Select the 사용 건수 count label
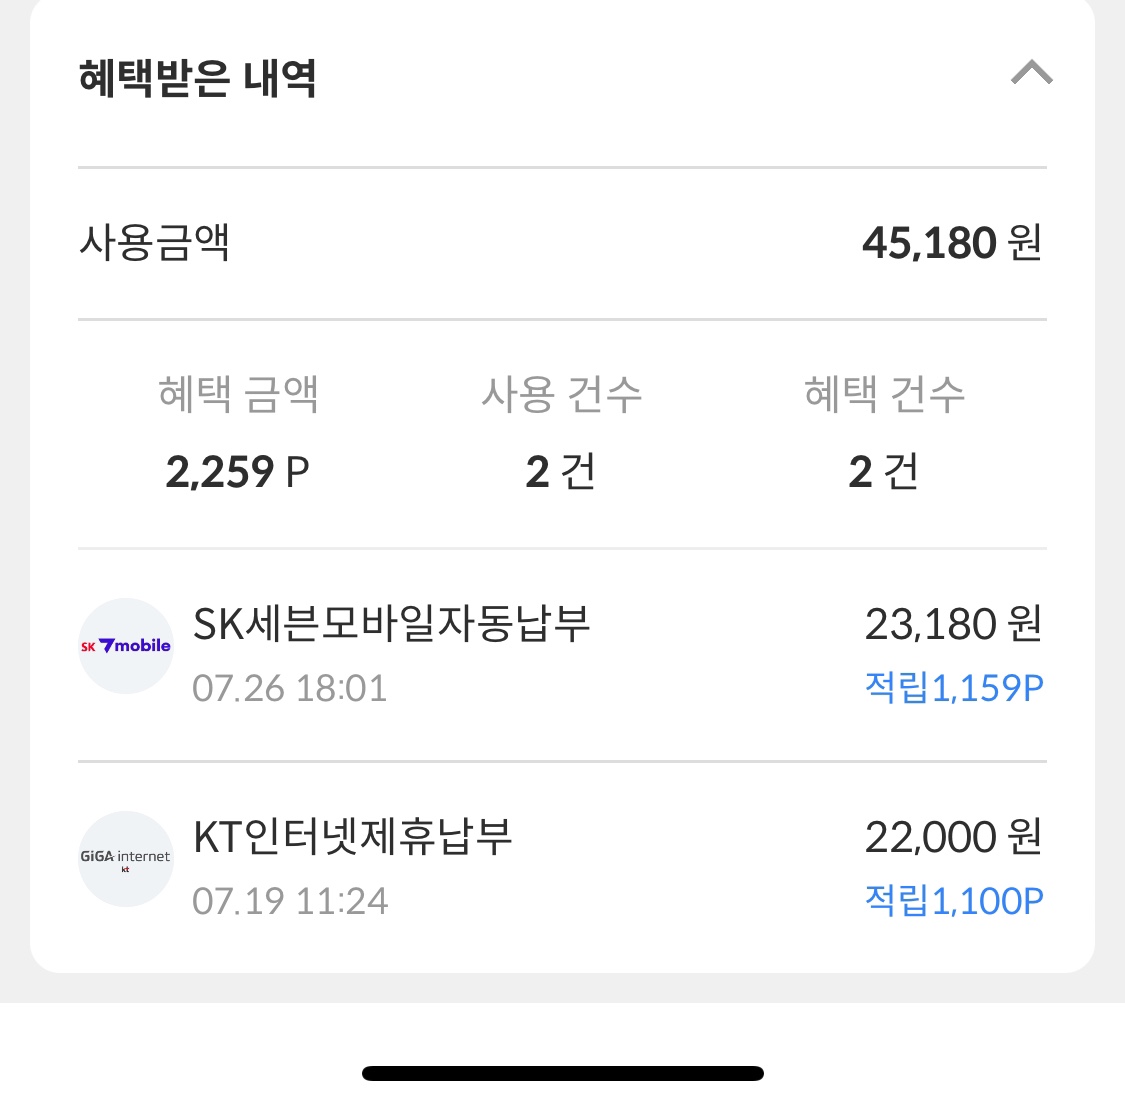Viewport: 1125px width, 1105px height. 562,394
